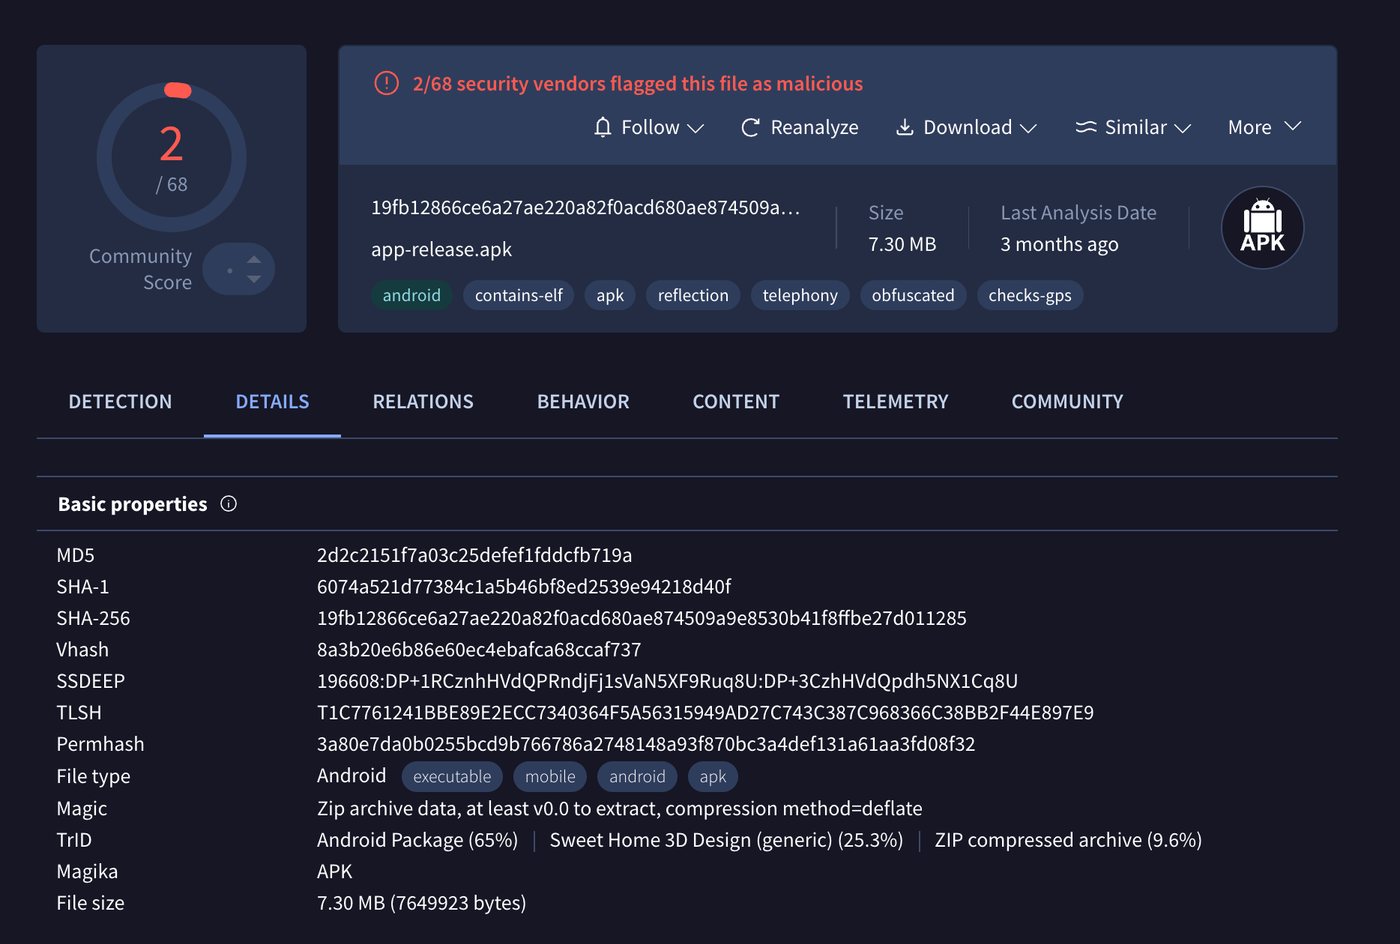View the COMMUNITY tab
This screenshot has height=944, width=1400.
click(x=1067, y=401)
